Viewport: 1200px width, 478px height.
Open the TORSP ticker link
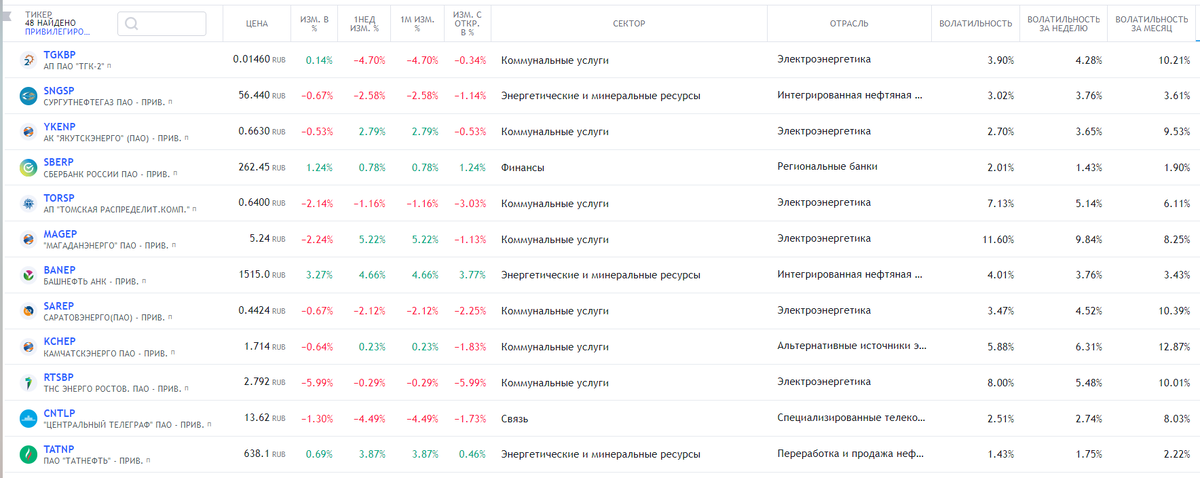(59, 199)
